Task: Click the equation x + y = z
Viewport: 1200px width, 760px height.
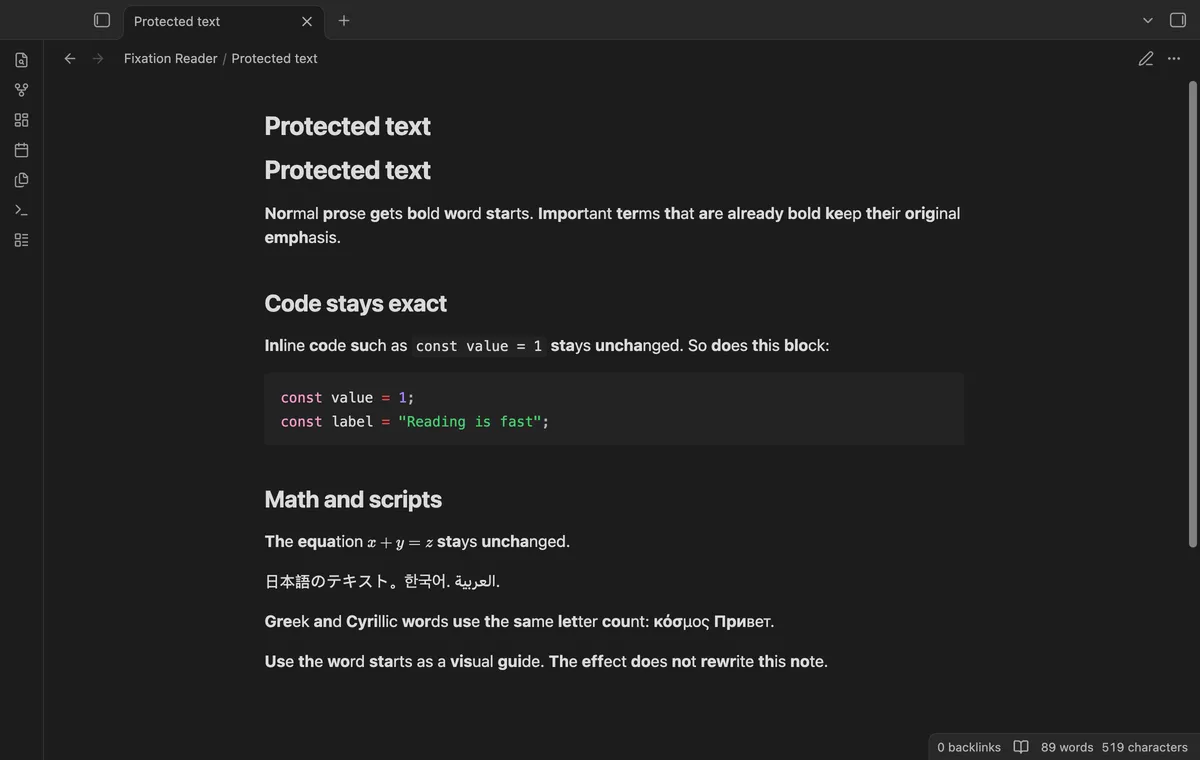Action: tap(400, 542)
